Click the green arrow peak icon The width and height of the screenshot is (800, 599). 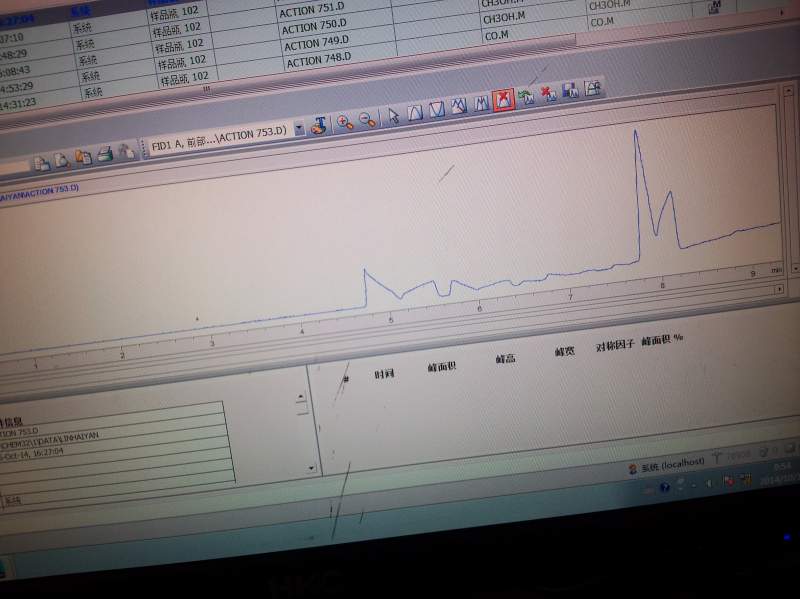(x=526, y=96)
